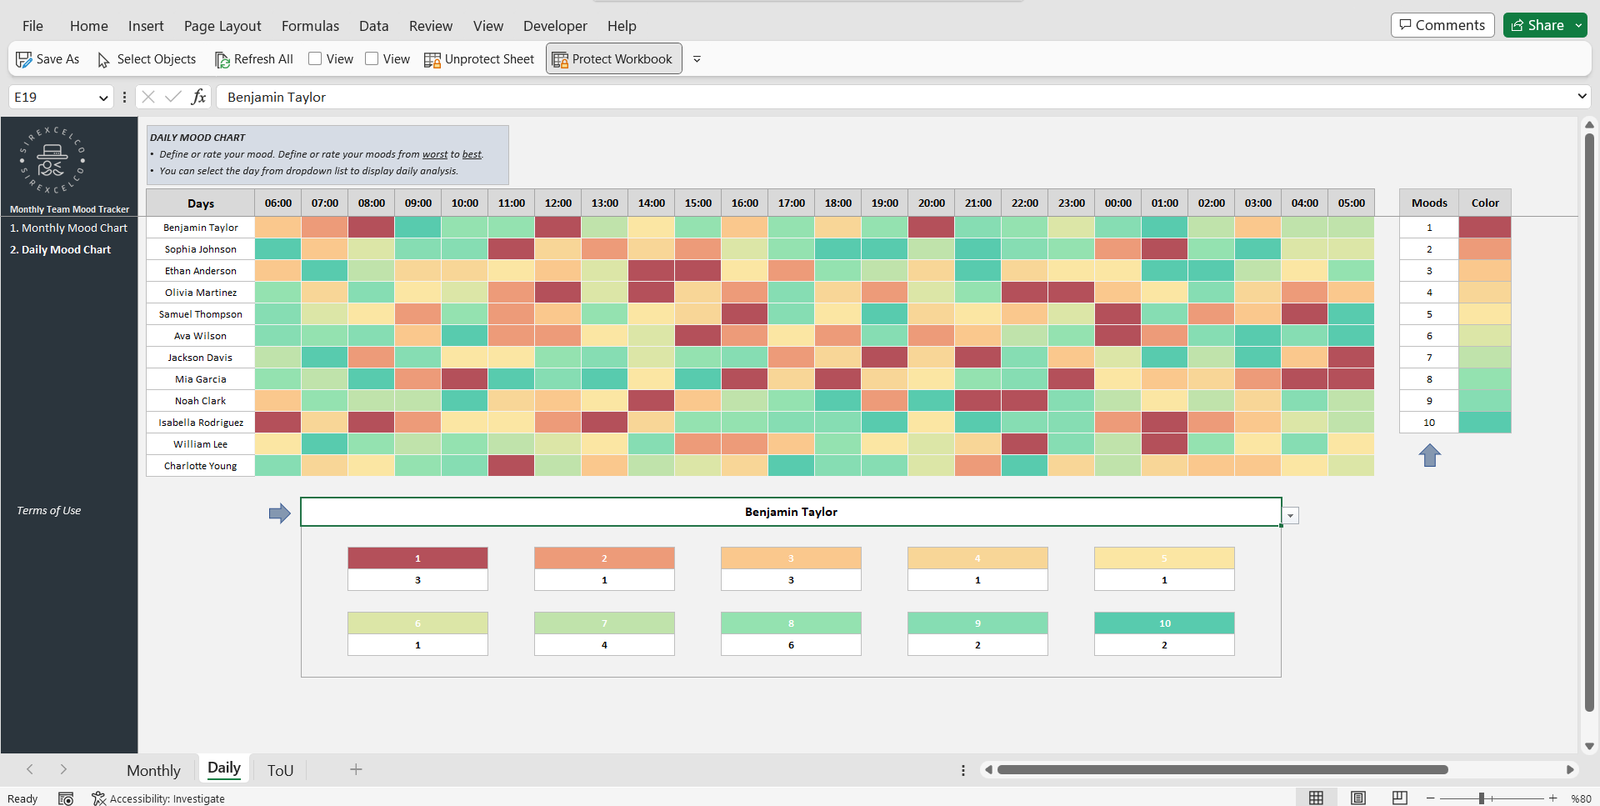Open the Comments pane

point(1441,25)
